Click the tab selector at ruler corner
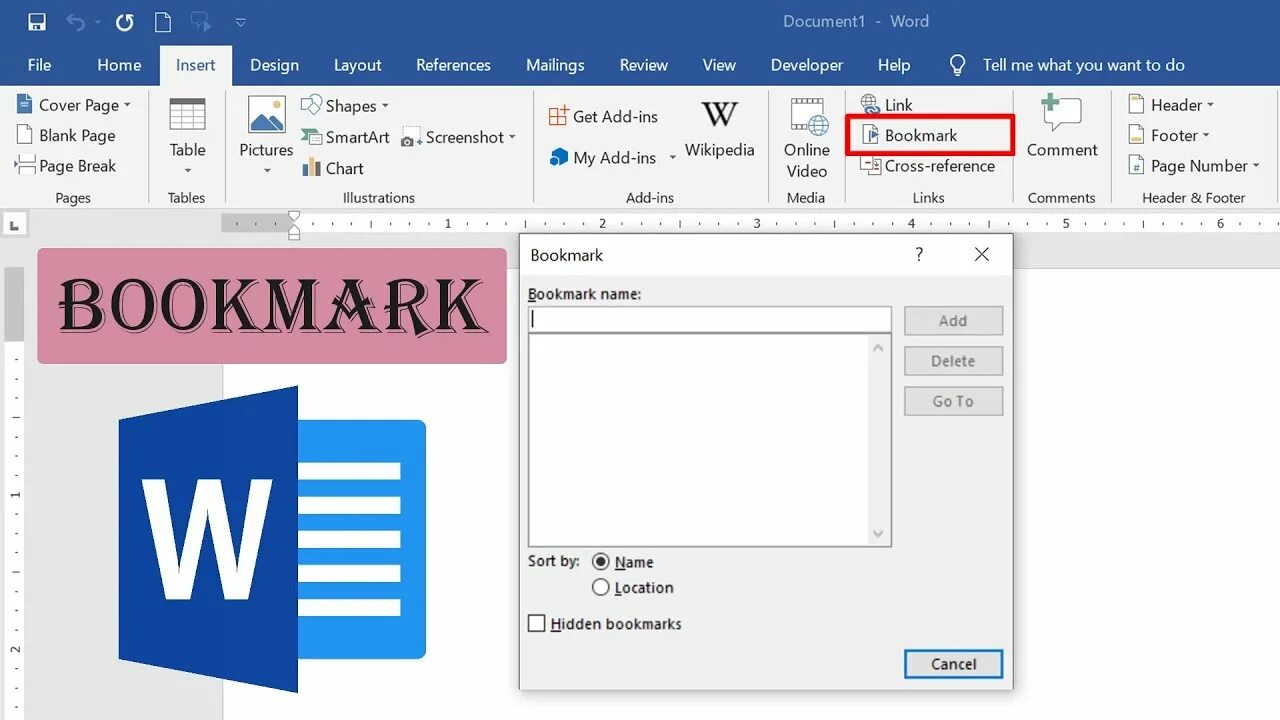Screen dimensions: 1280x720 14,226
